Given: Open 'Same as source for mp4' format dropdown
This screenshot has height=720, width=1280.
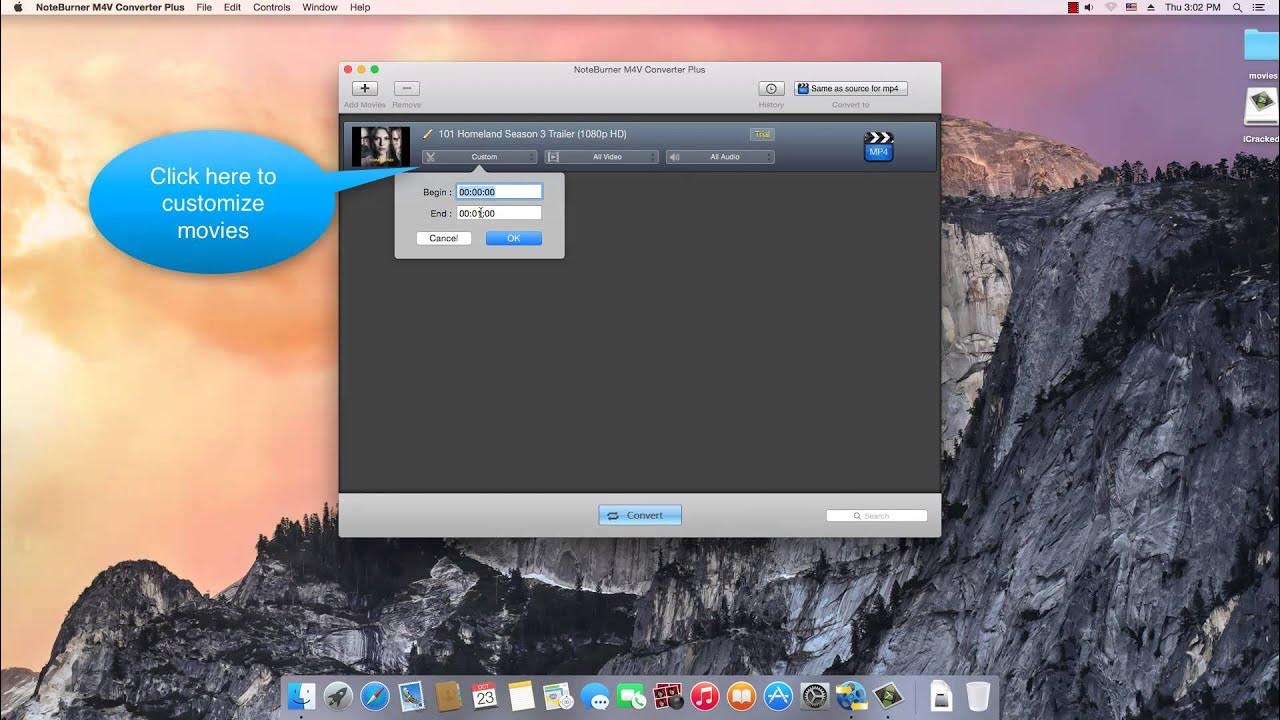Looking at the screenshot, I should click(851, 89).
